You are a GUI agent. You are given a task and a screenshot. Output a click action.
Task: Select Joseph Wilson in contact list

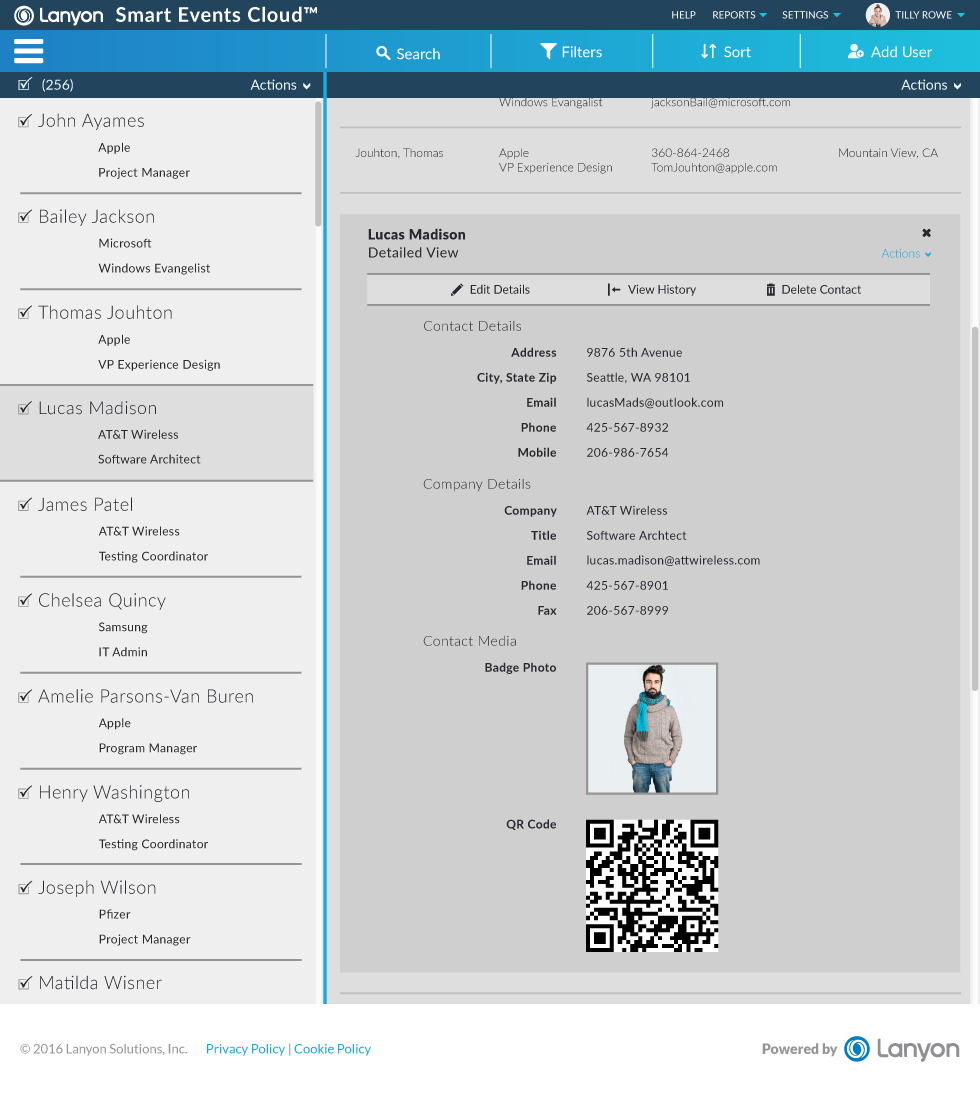tap(97, 887)
